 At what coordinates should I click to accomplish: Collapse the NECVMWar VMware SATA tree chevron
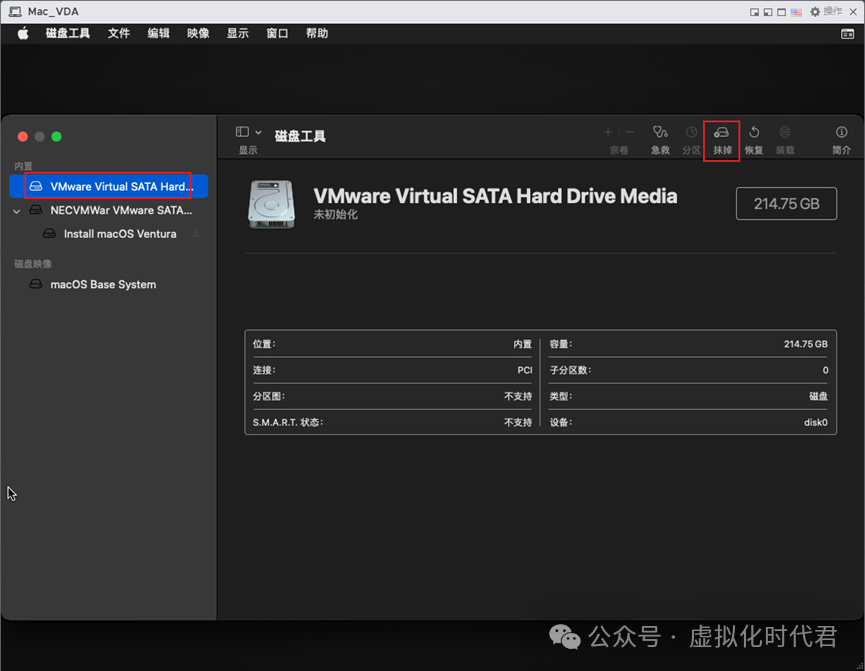(x=17, y=211)
